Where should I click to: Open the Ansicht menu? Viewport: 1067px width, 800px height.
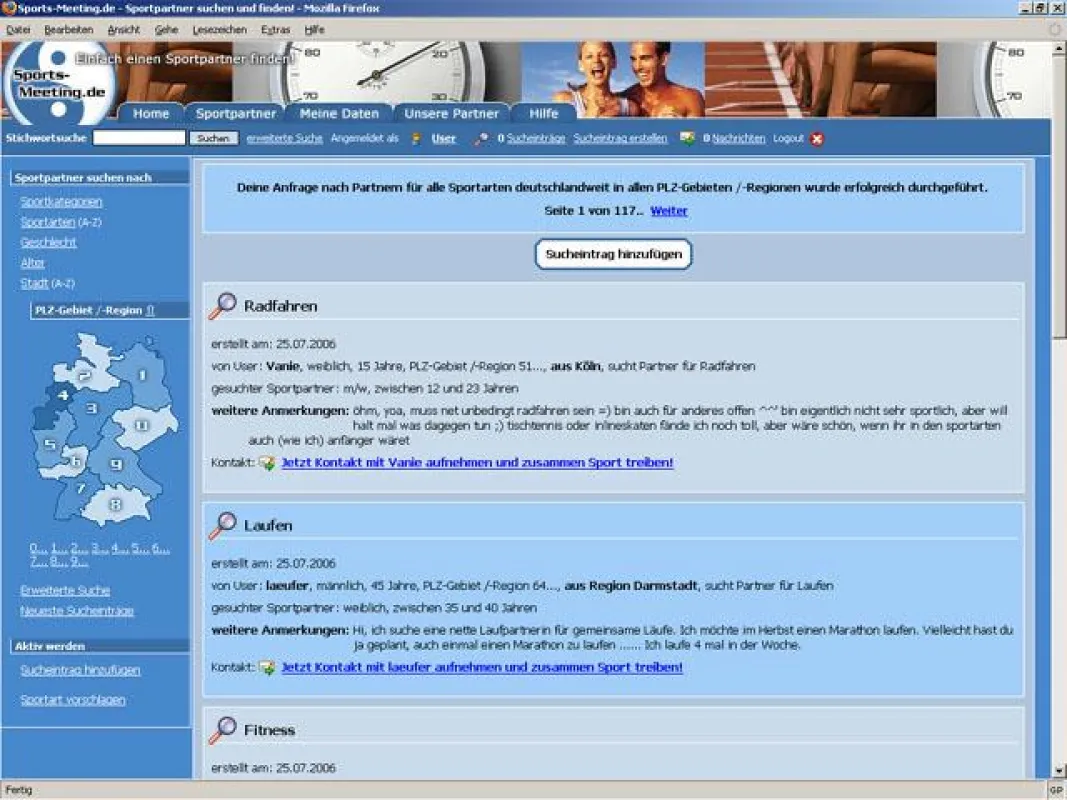[x=124, y=30]
